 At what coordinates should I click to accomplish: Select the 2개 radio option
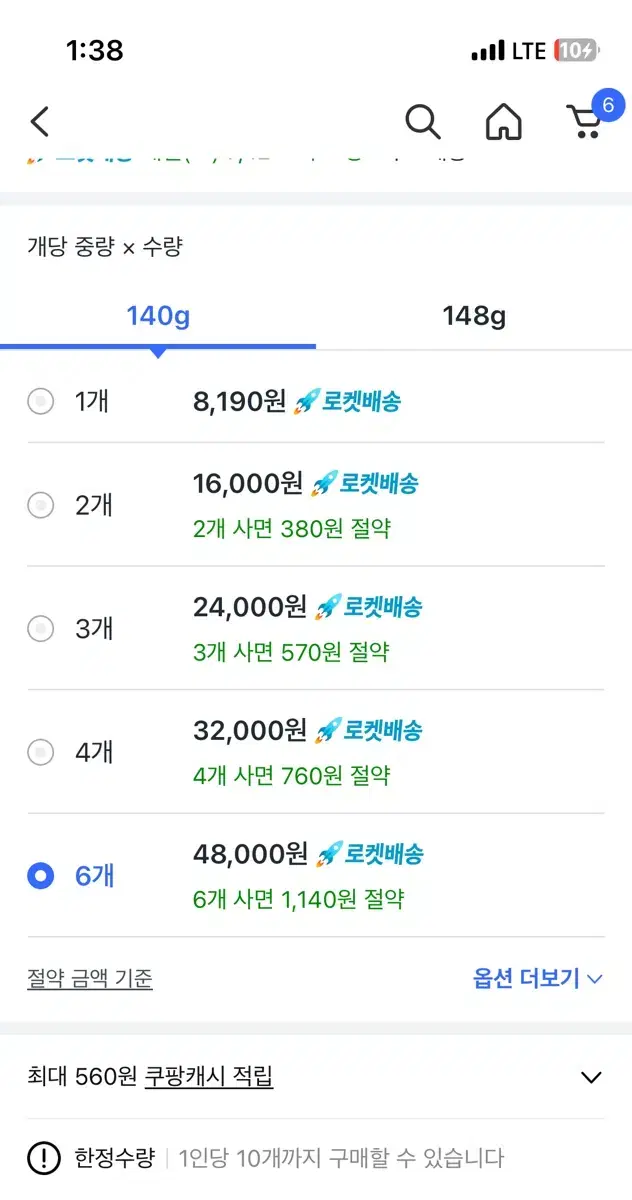click(40, 505)
